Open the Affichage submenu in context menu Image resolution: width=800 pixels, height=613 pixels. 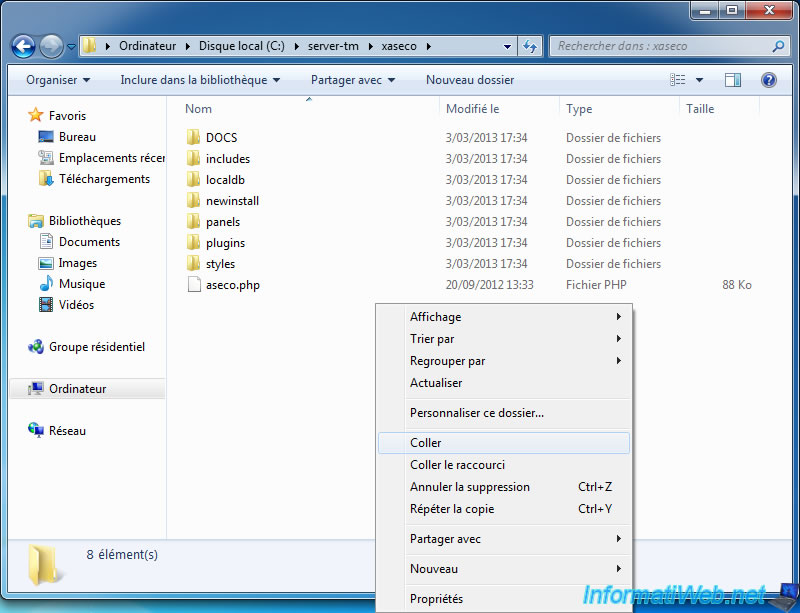pyautogui.click(x=504, y=316)
